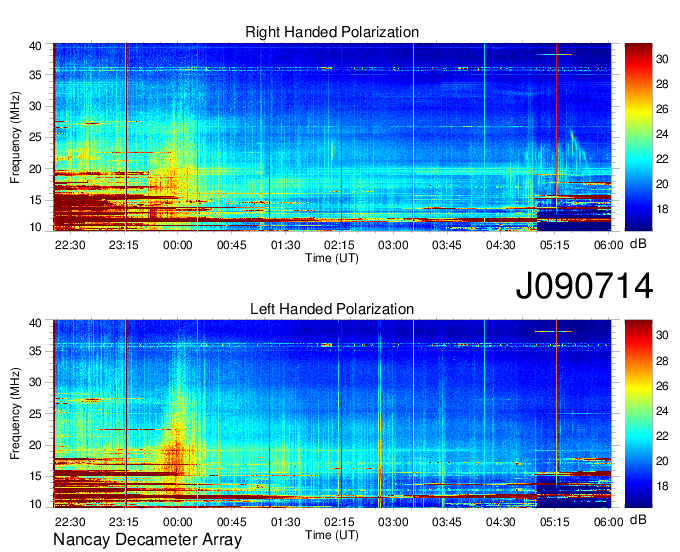This screenshot has width=680, height=552.
Task: Click the '03:00' tick label on the top plot
Action: click(393, 245)
